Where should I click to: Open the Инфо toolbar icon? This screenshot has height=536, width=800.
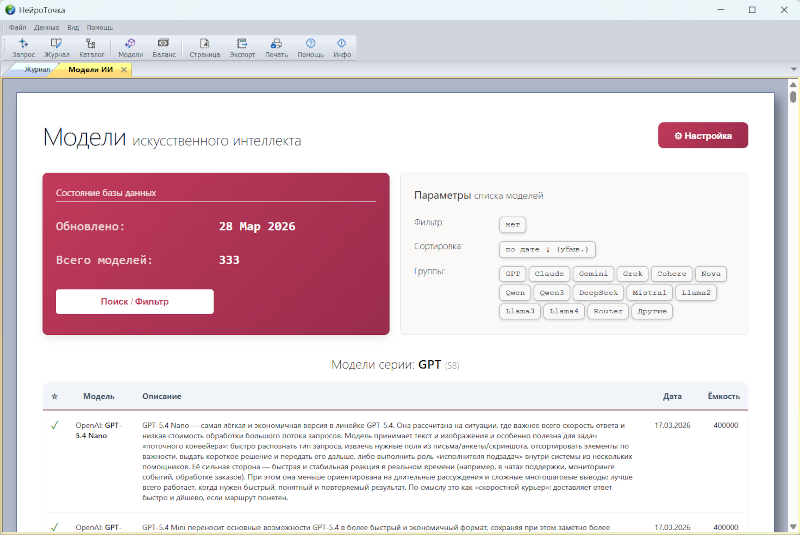(x=342, y=48)
